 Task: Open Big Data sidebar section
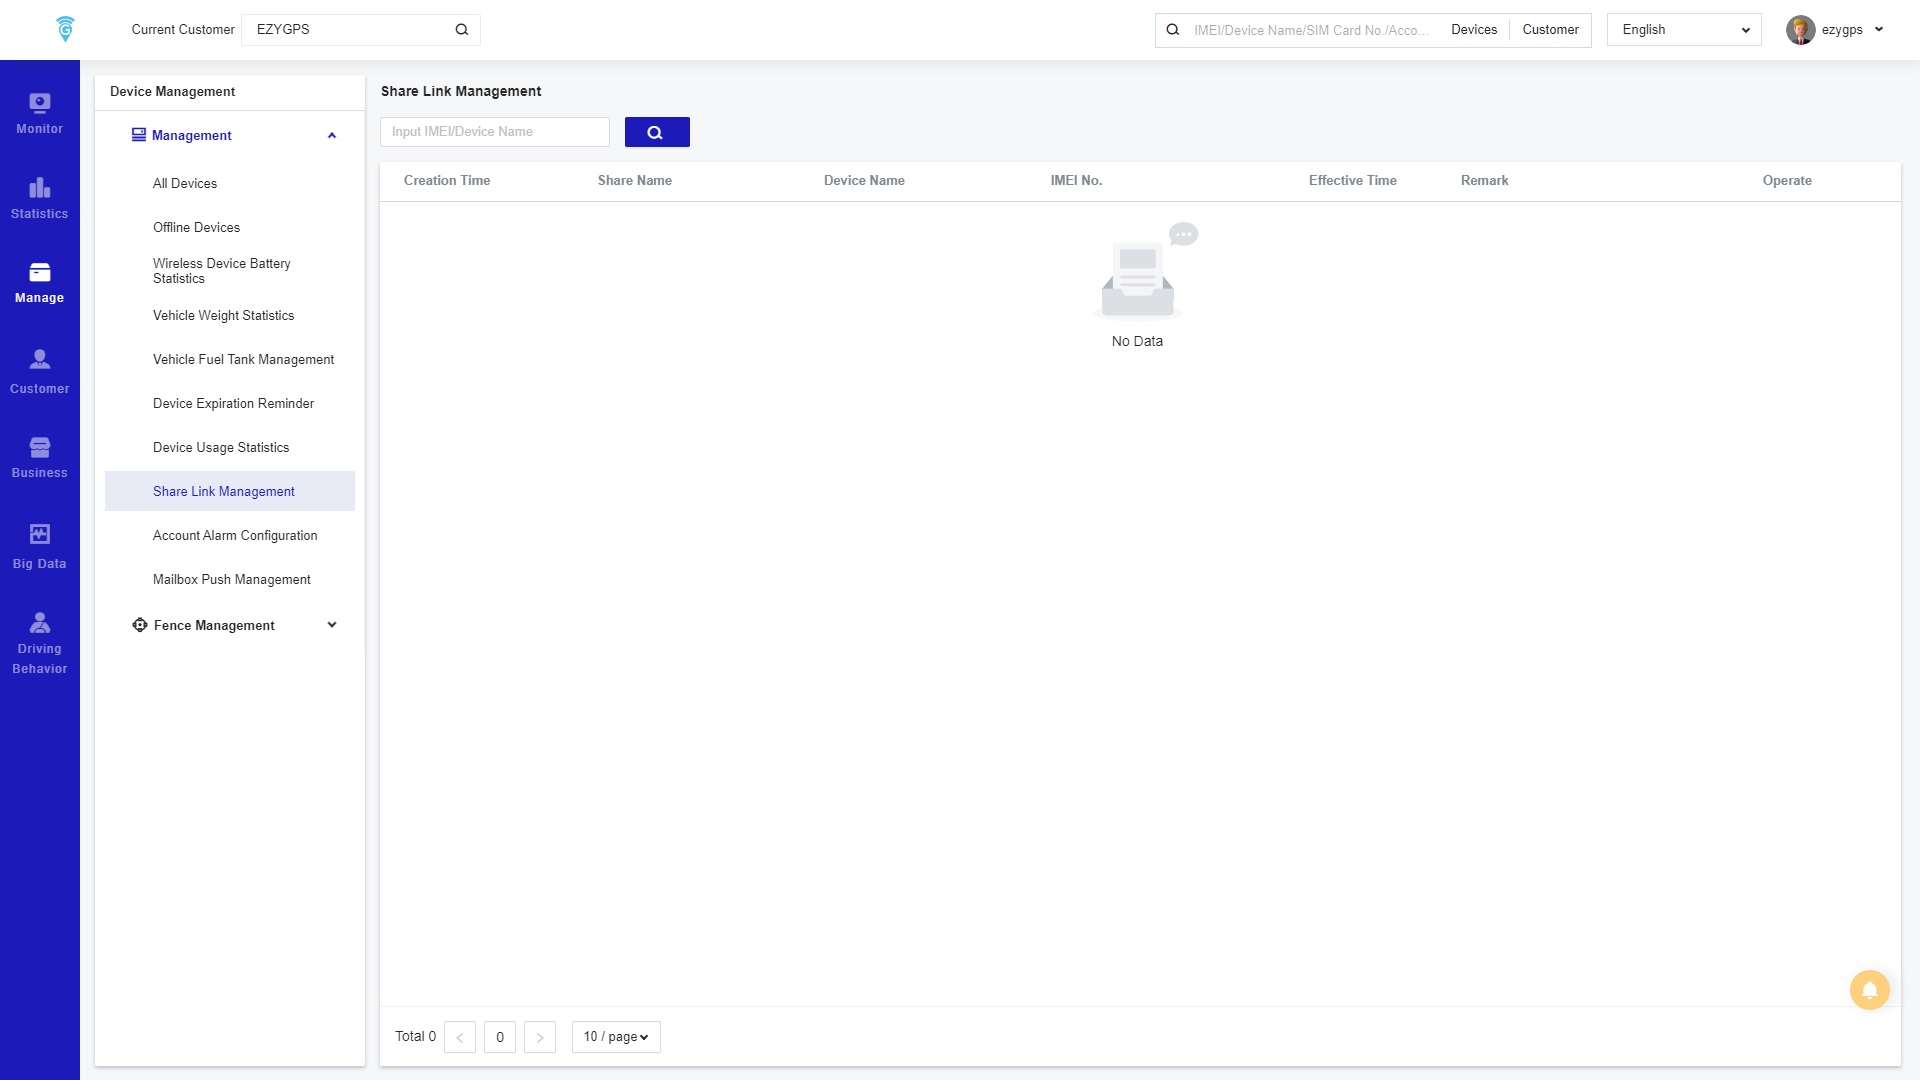click(39, 547)
